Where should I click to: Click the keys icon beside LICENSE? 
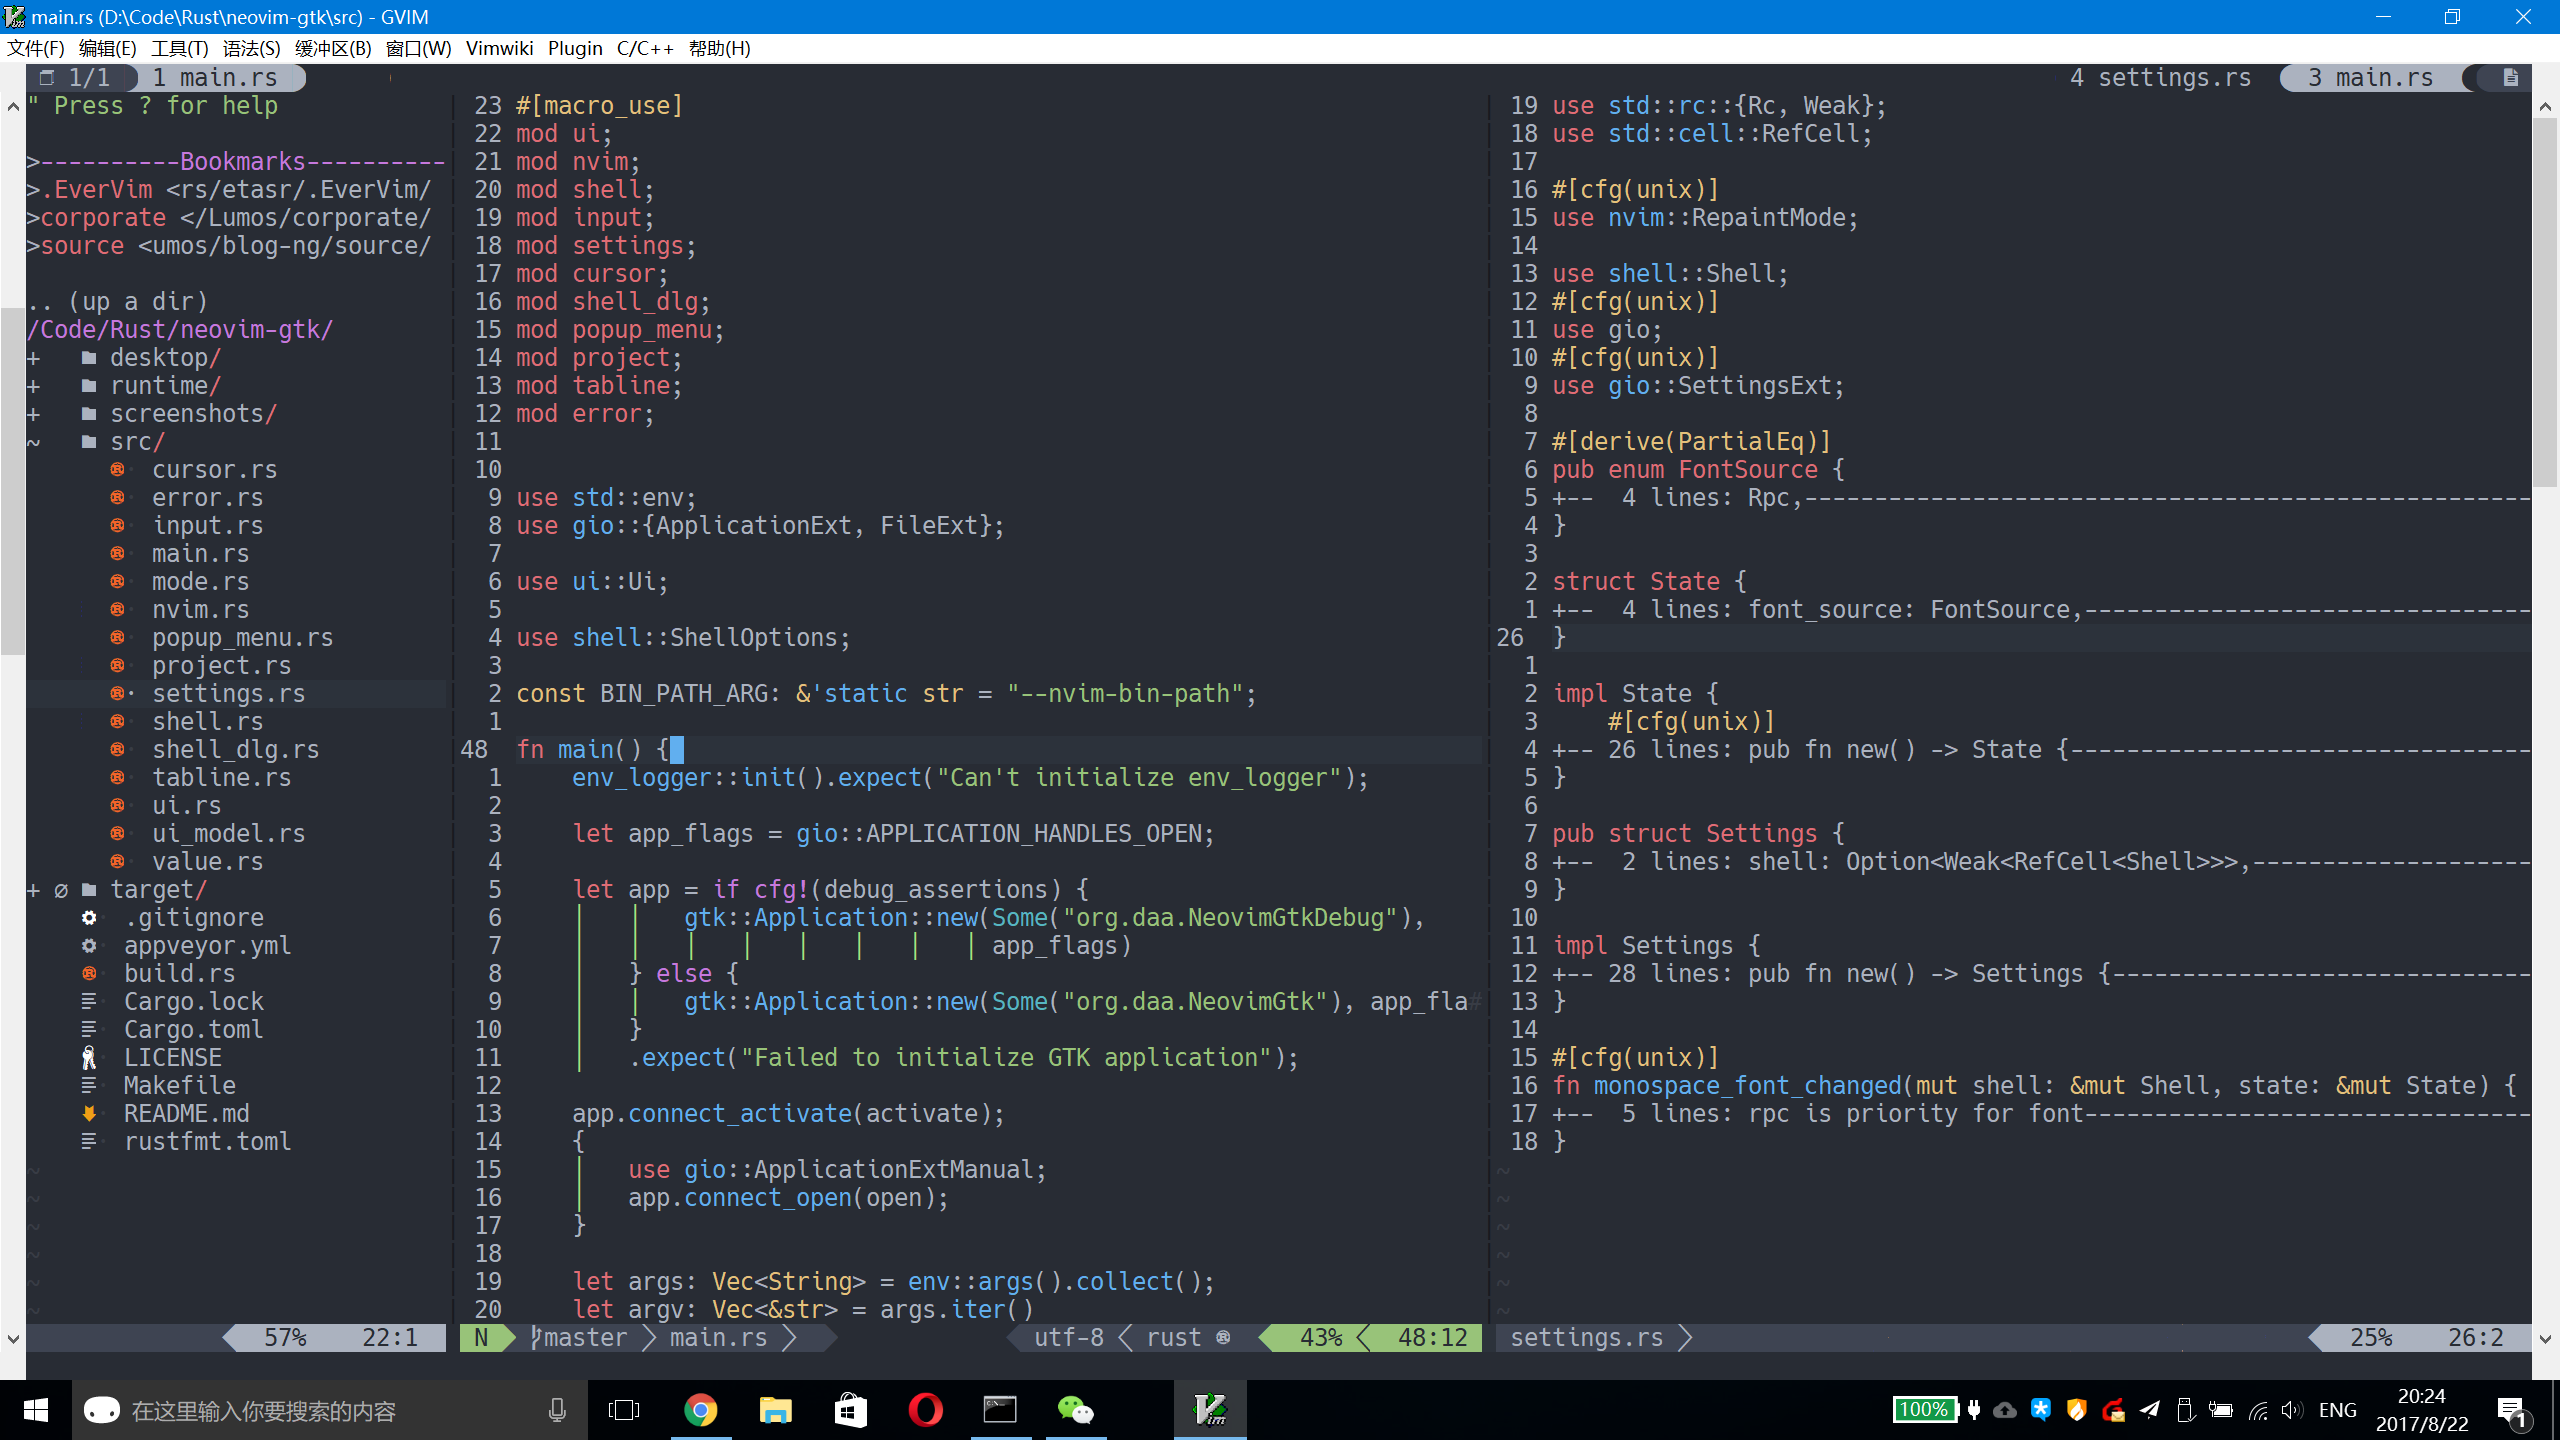pos(90,1057)
